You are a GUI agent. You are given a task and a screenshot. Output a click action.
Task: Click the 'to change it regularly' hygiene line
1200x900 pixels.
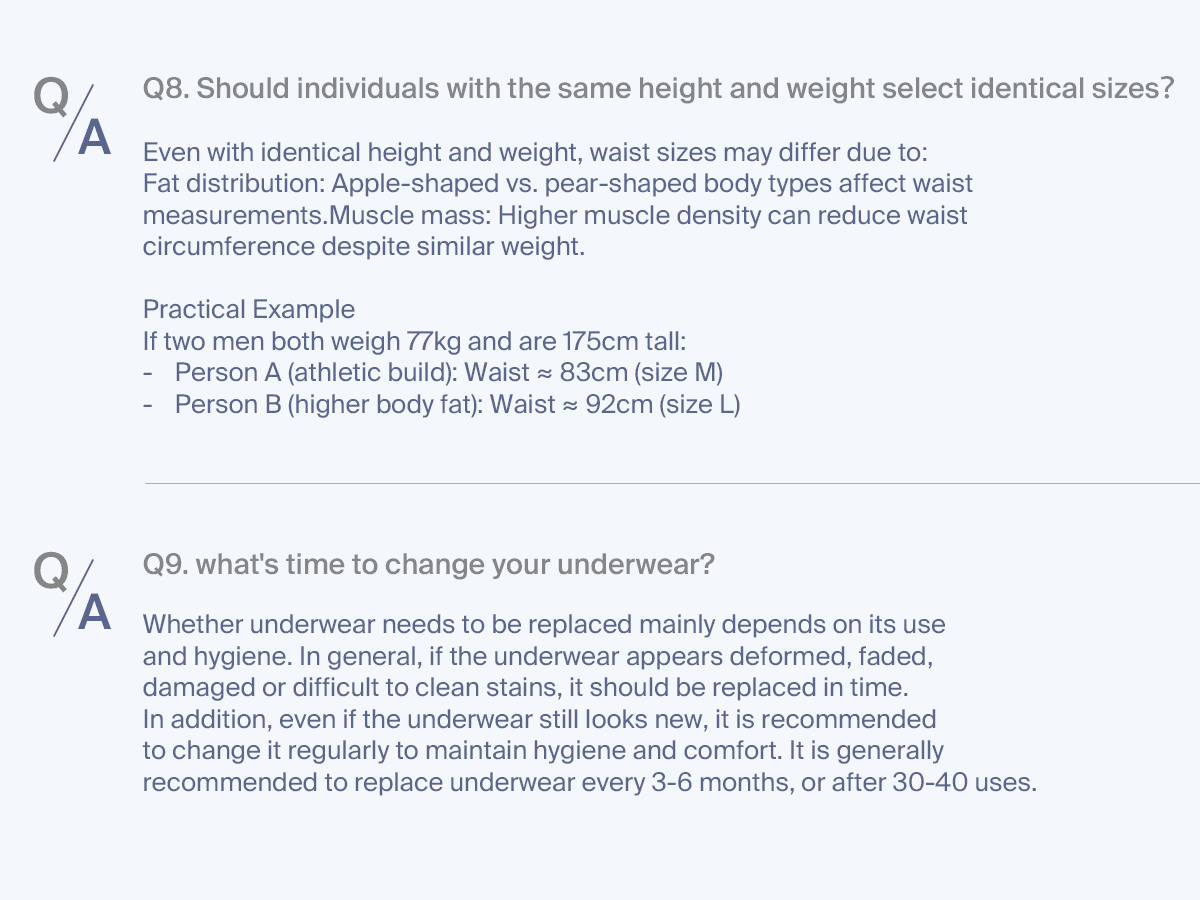pos(543,751)
